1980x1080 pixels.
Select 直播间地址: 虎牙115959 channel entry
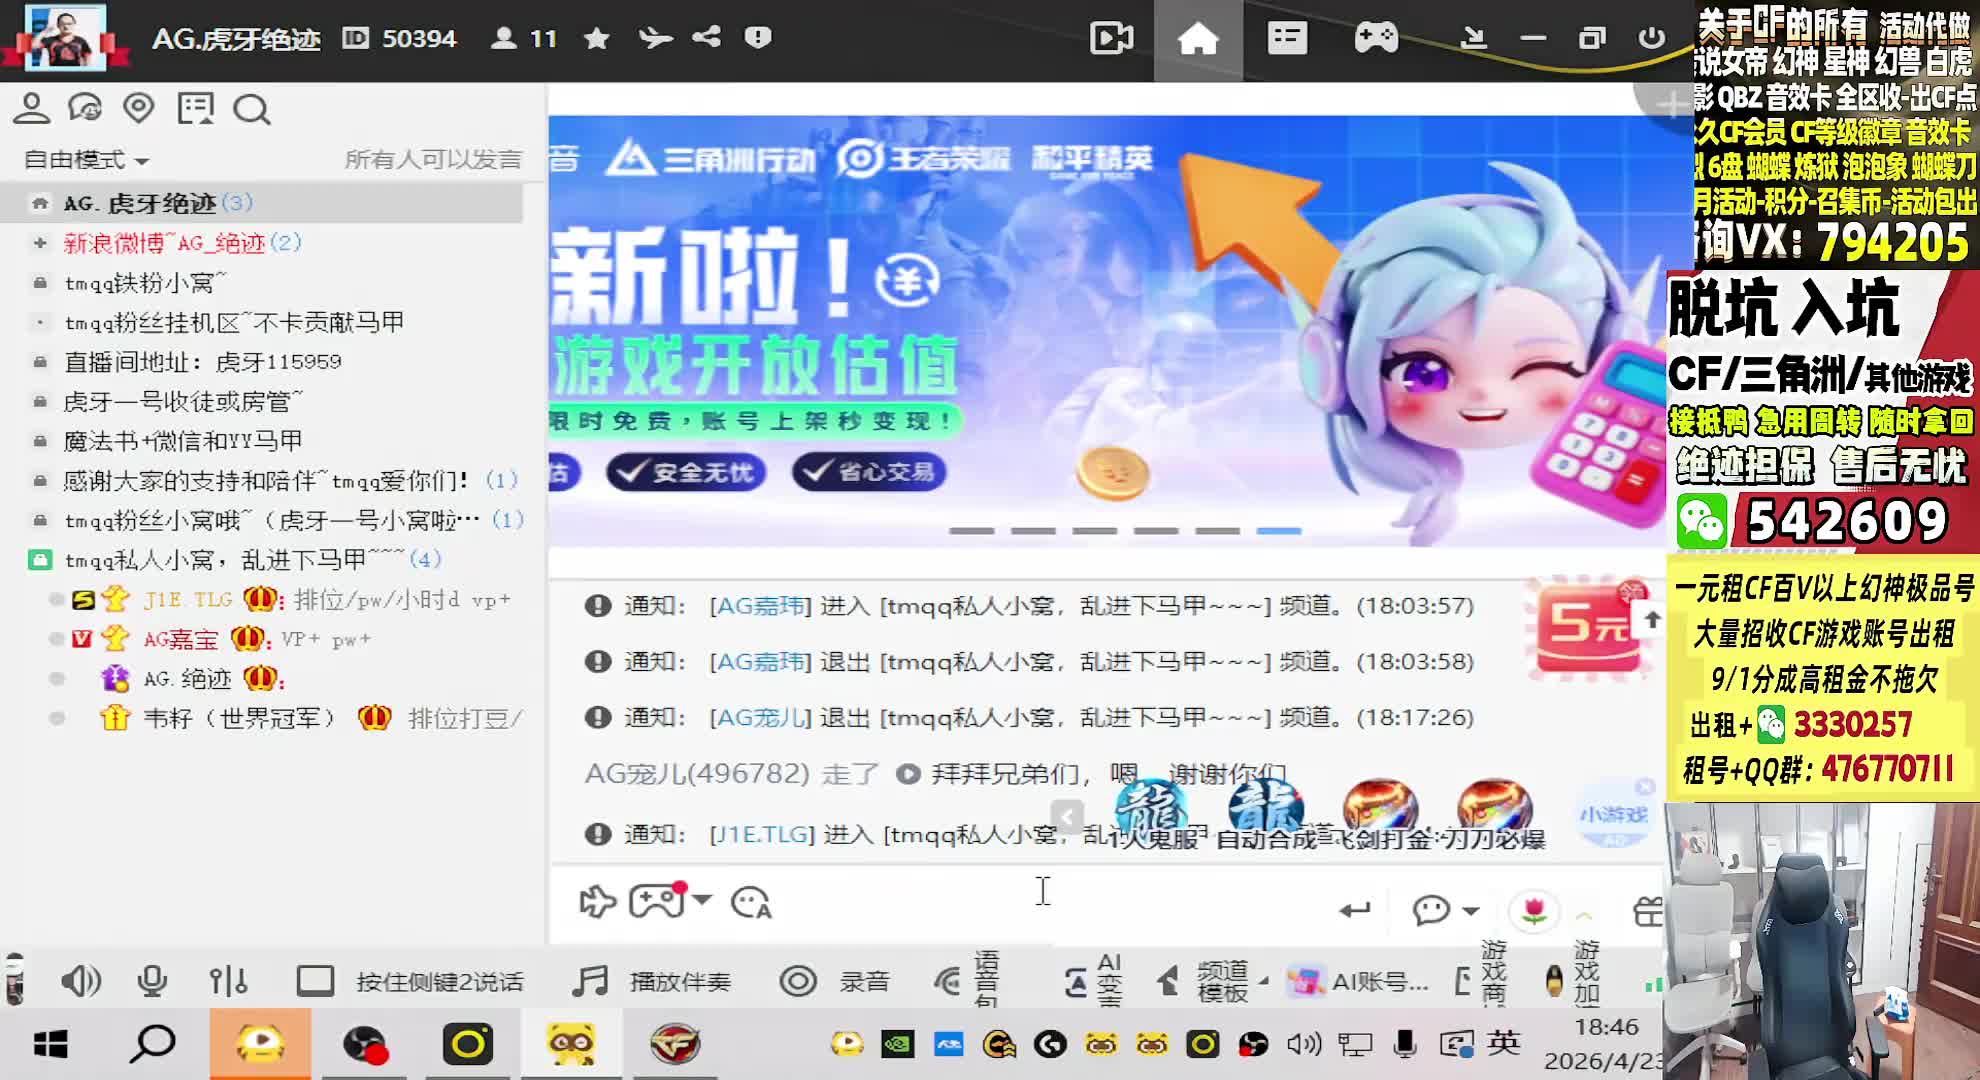coord(202,362)
